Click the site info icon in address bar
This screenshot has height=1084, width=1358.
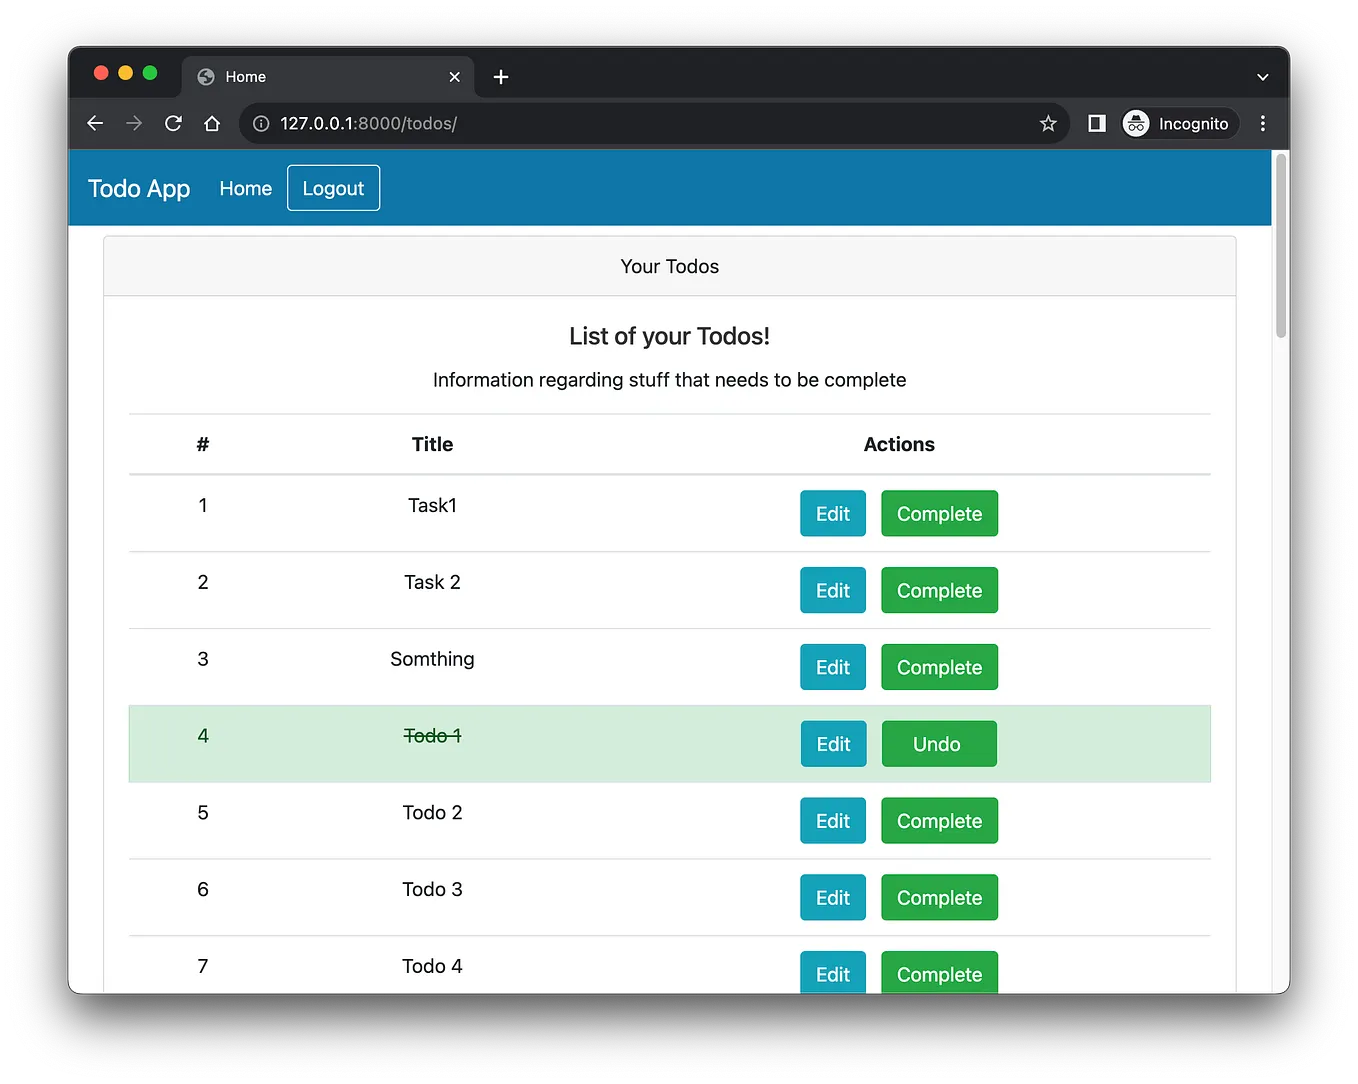click(261, 123)
